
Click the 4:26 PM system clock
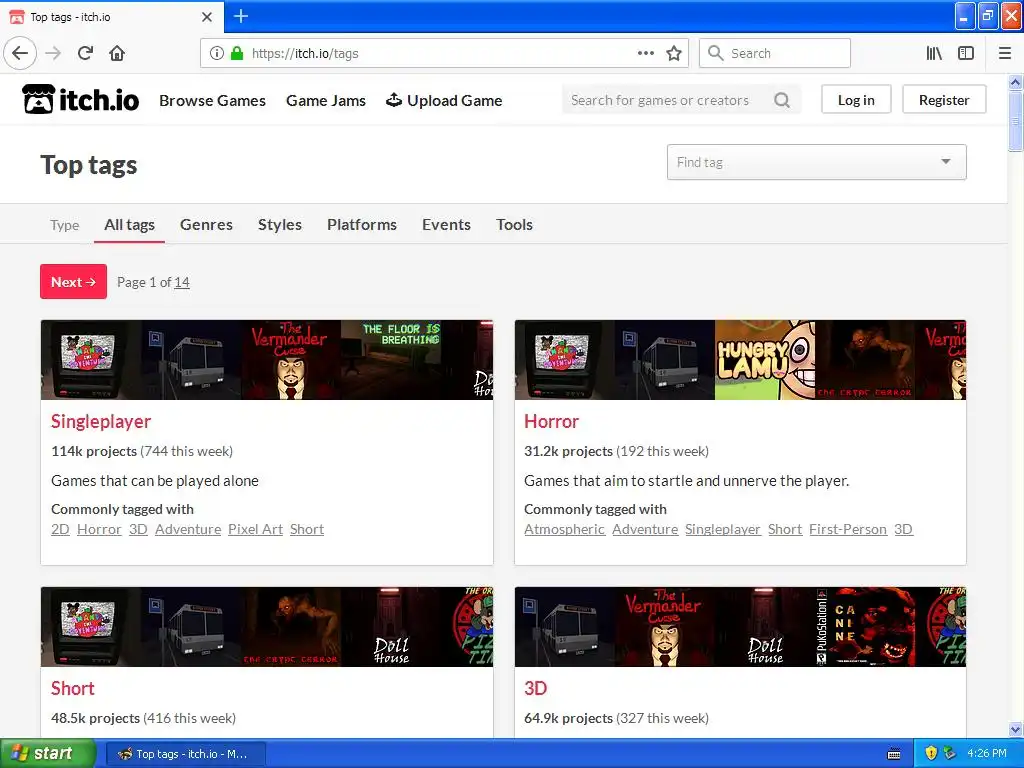pyautogui.click(x=987, y=753)
